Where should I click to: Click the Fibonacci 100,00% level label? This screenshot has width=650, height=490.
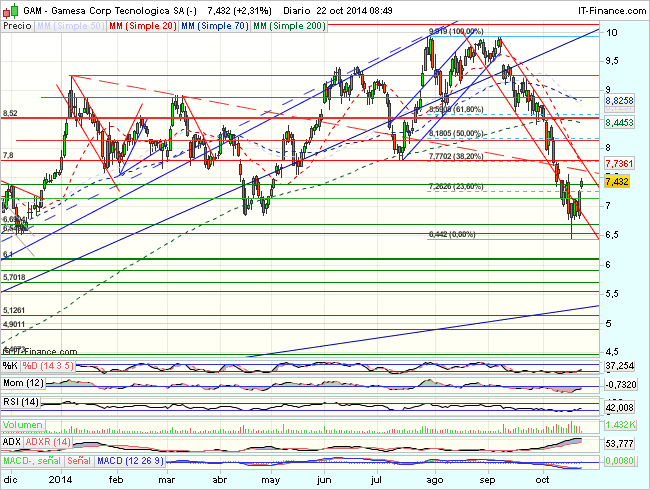pos(456,31)
